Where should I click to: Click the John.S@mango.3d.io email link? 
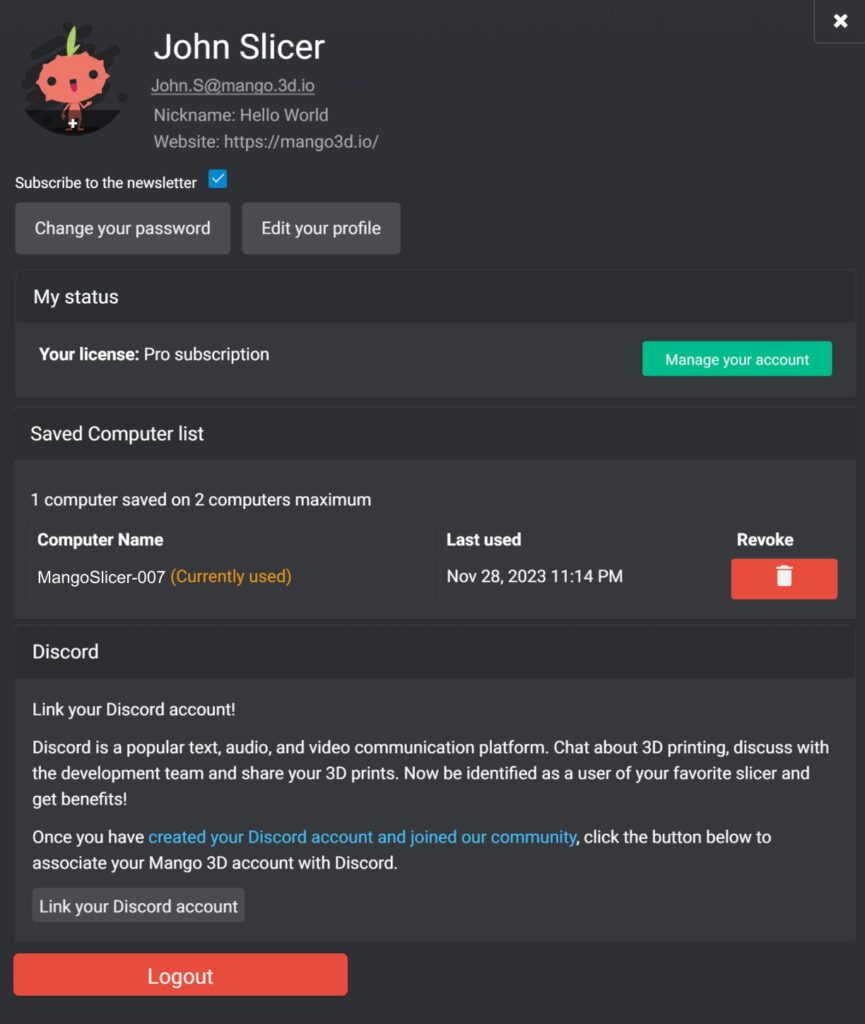(x=233, y=86)
